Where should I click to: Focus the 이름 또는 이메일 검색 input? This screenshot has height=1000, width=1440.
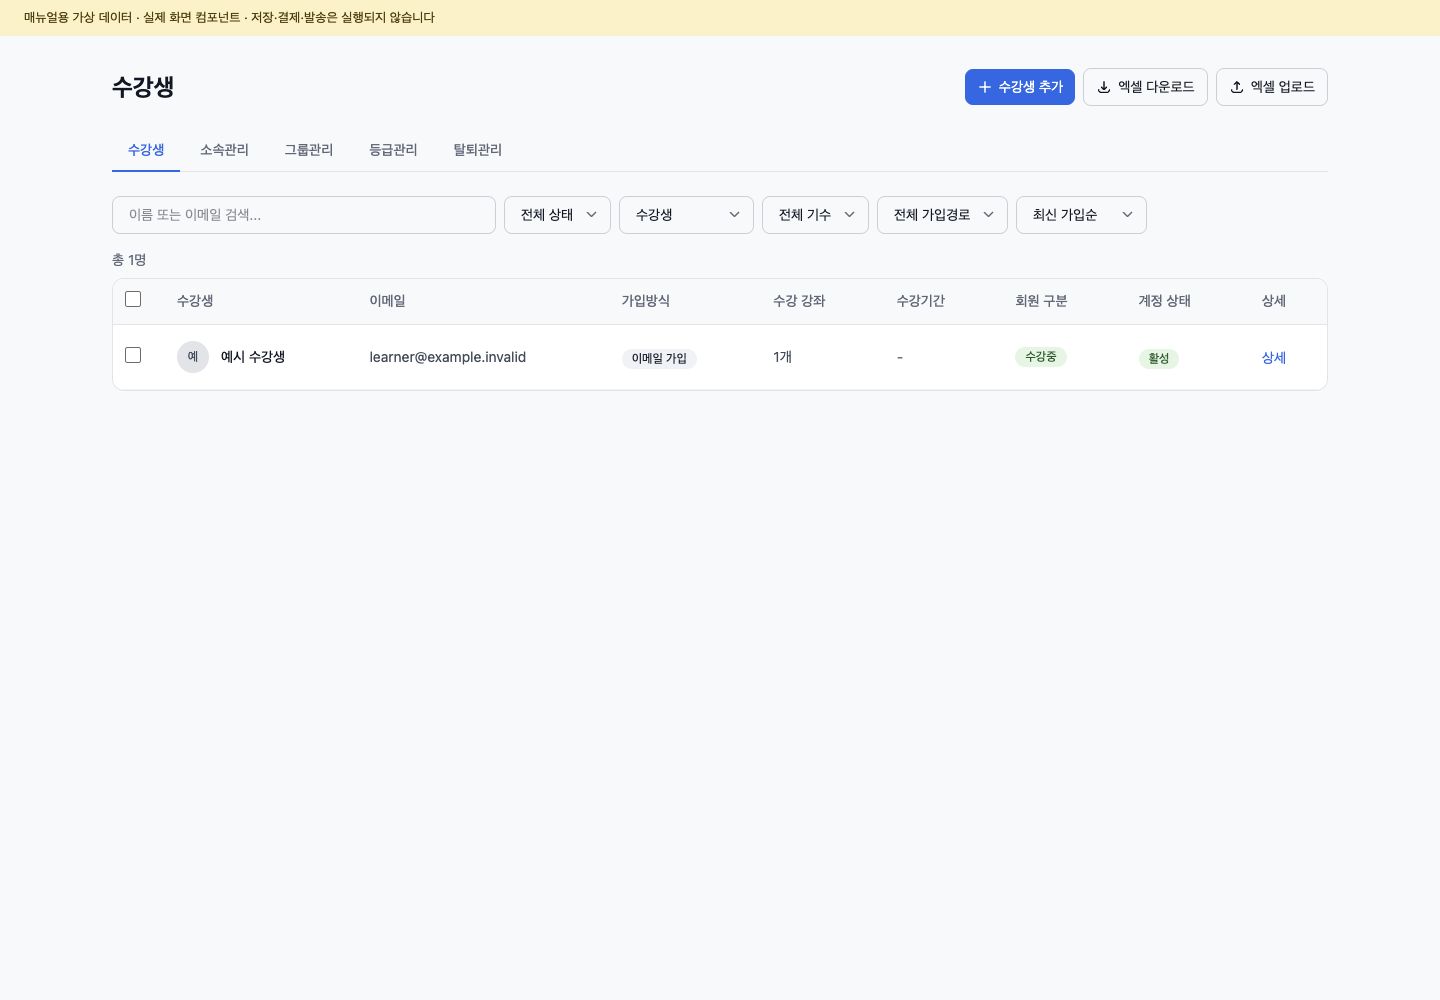[304, 215]
